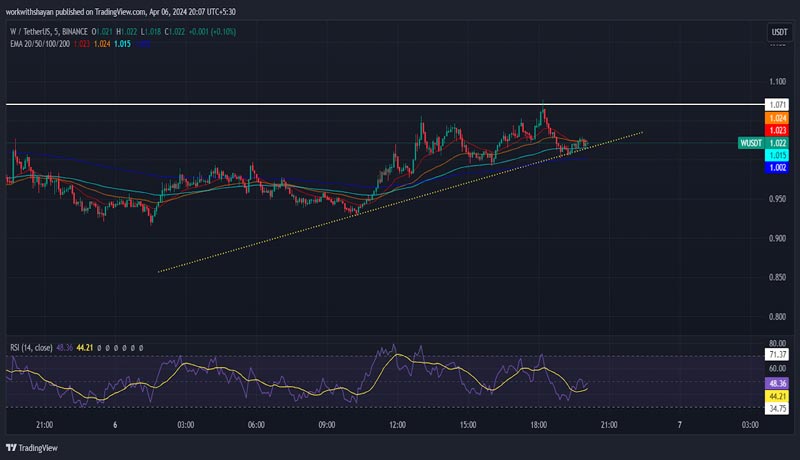Viewport: 800px width, 460px height.
Task: Click the 21:00 time label at left
Action: pyautogui.click(x=44, y=424)
